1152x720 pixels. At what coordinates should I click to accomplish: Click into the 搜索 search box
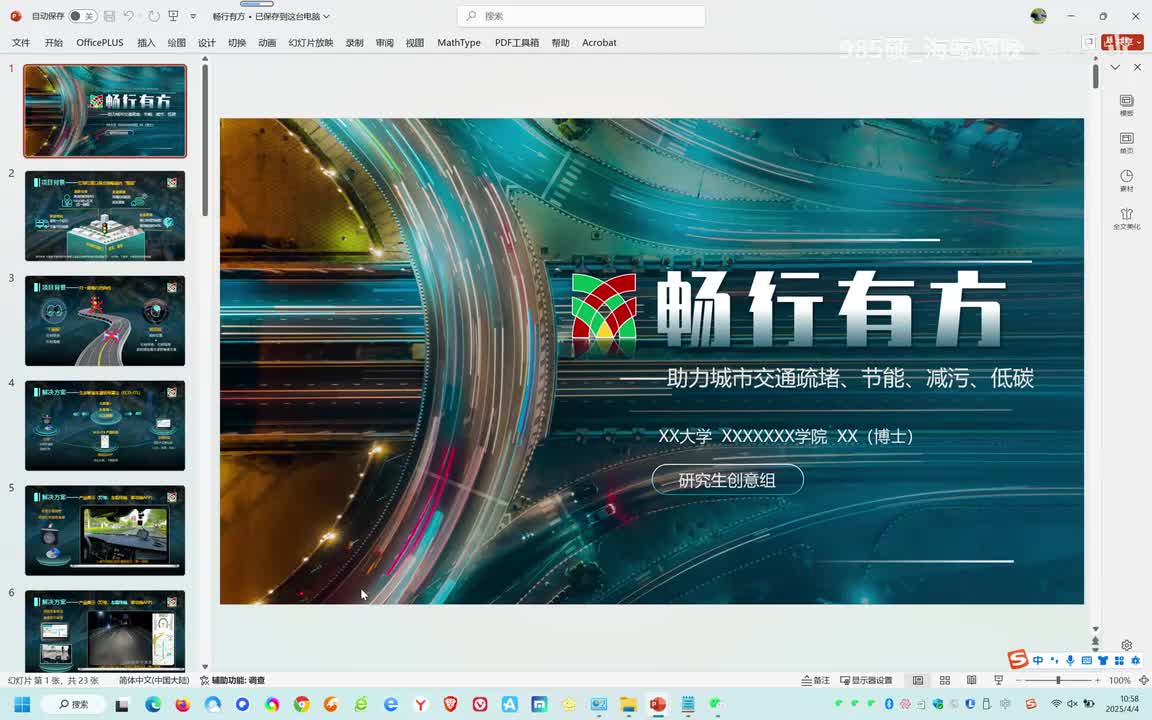pyautogui.click(x=580, y=15)
